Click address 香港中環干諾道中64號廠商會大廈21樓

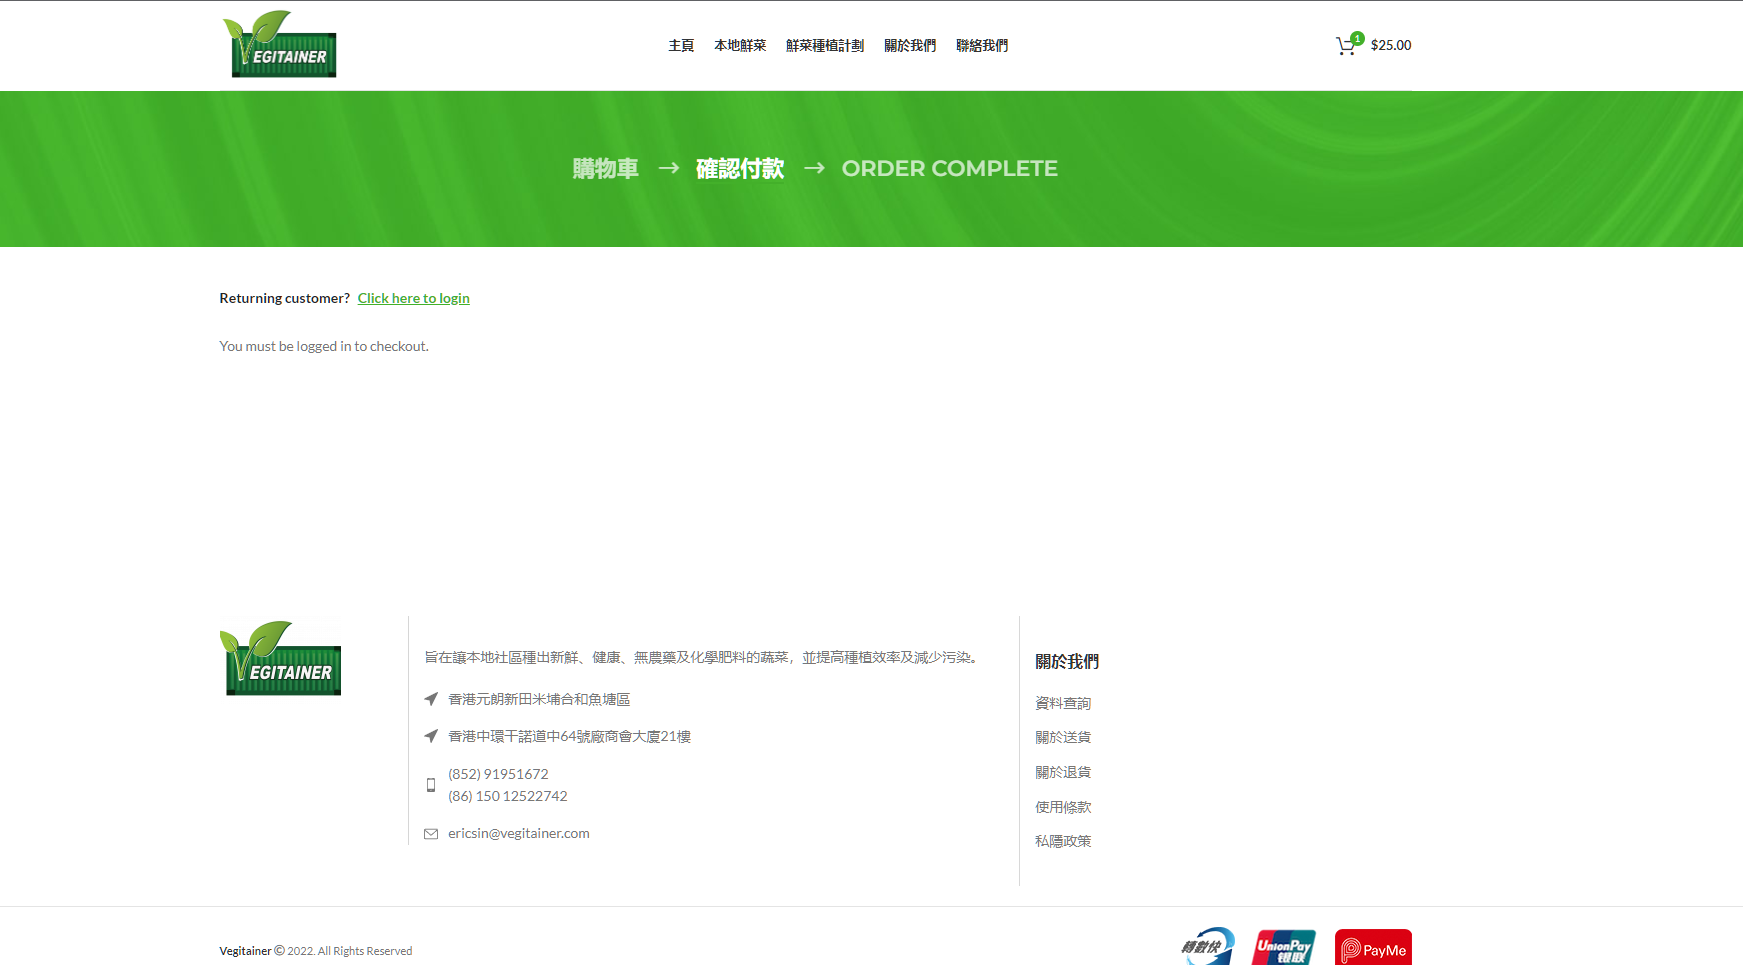(570, 736)
